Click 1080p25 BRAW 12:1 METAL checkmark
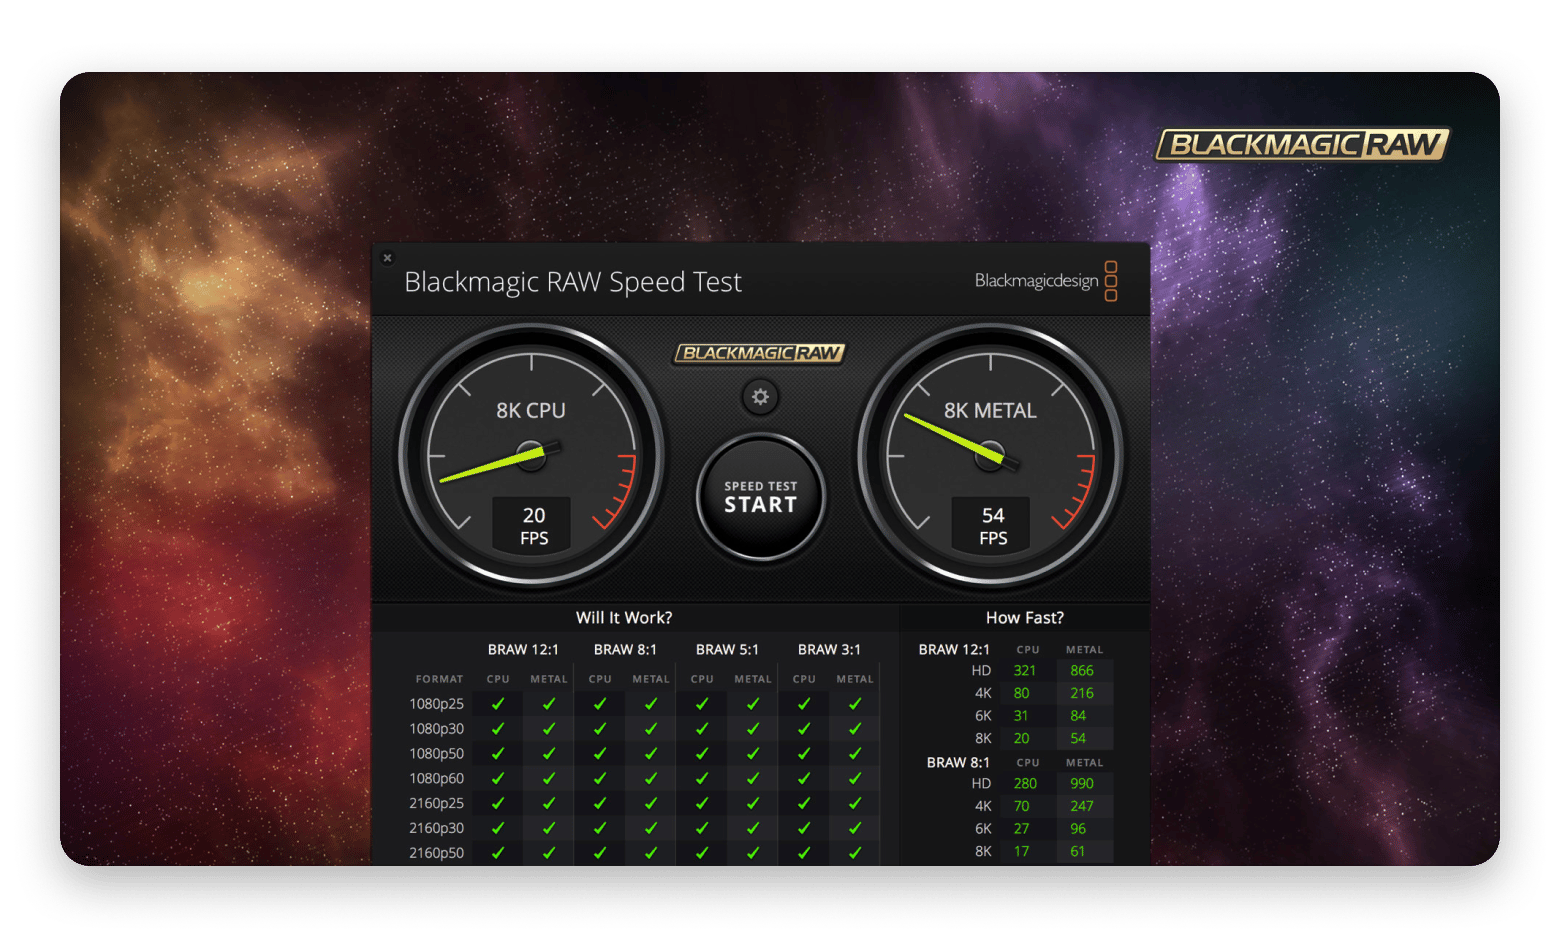 click(x=549, y=704)
